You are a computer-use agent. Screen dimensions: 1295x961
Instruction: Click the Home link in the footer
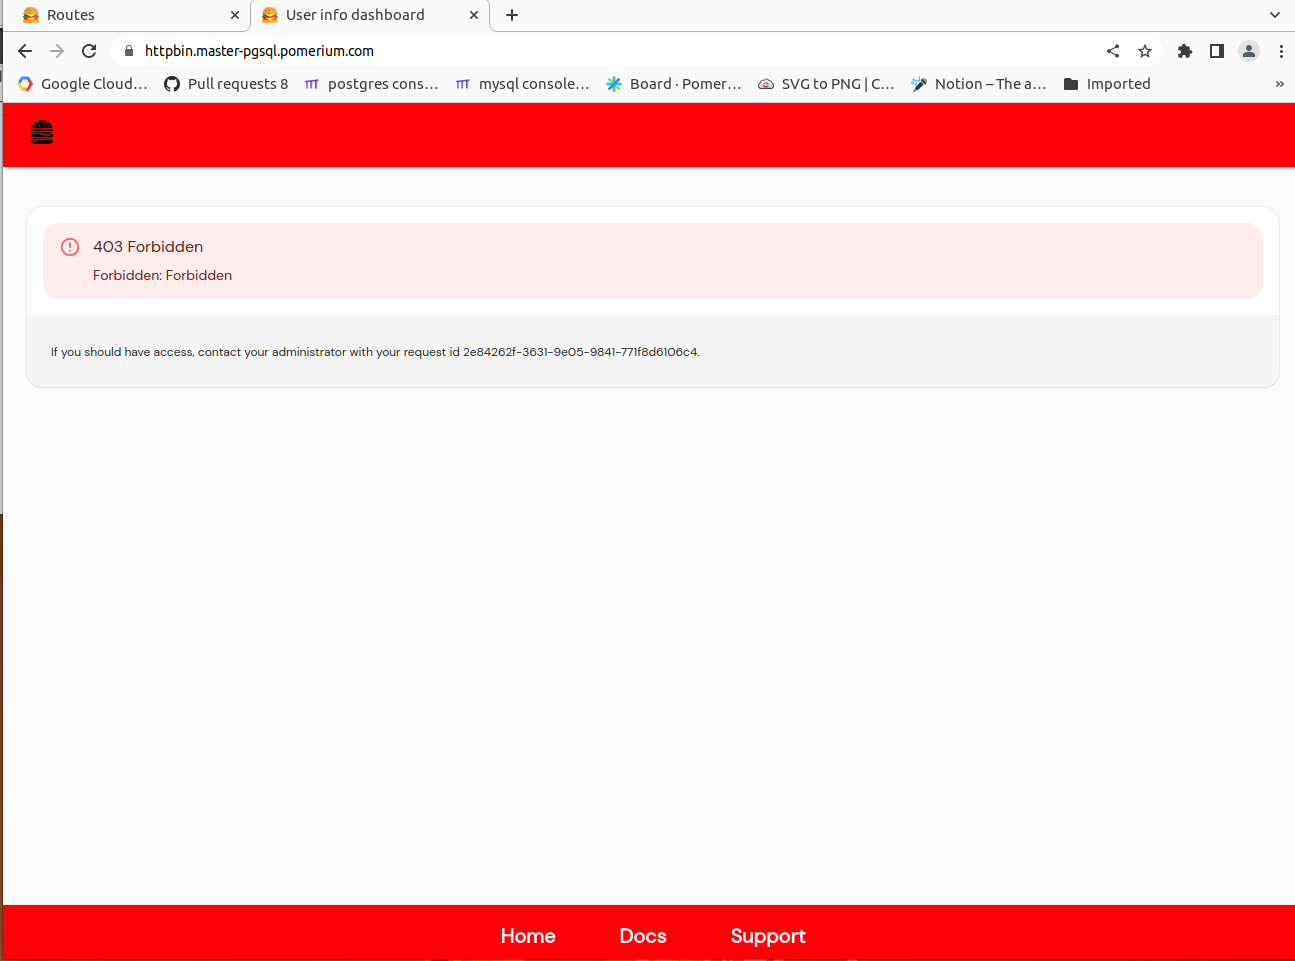click(528, 936)
